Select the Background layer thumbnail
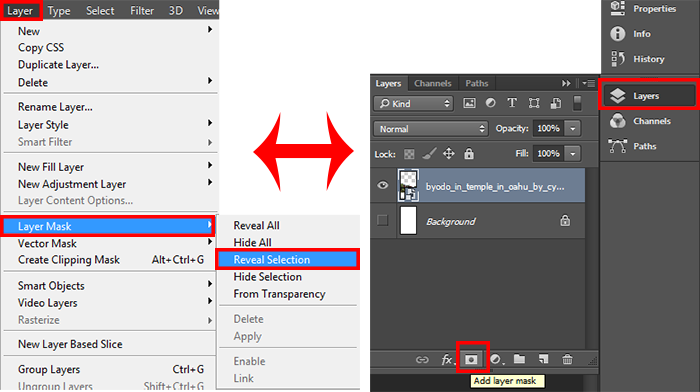The height and width of the screenshot is (392, 700). [408, 220]
